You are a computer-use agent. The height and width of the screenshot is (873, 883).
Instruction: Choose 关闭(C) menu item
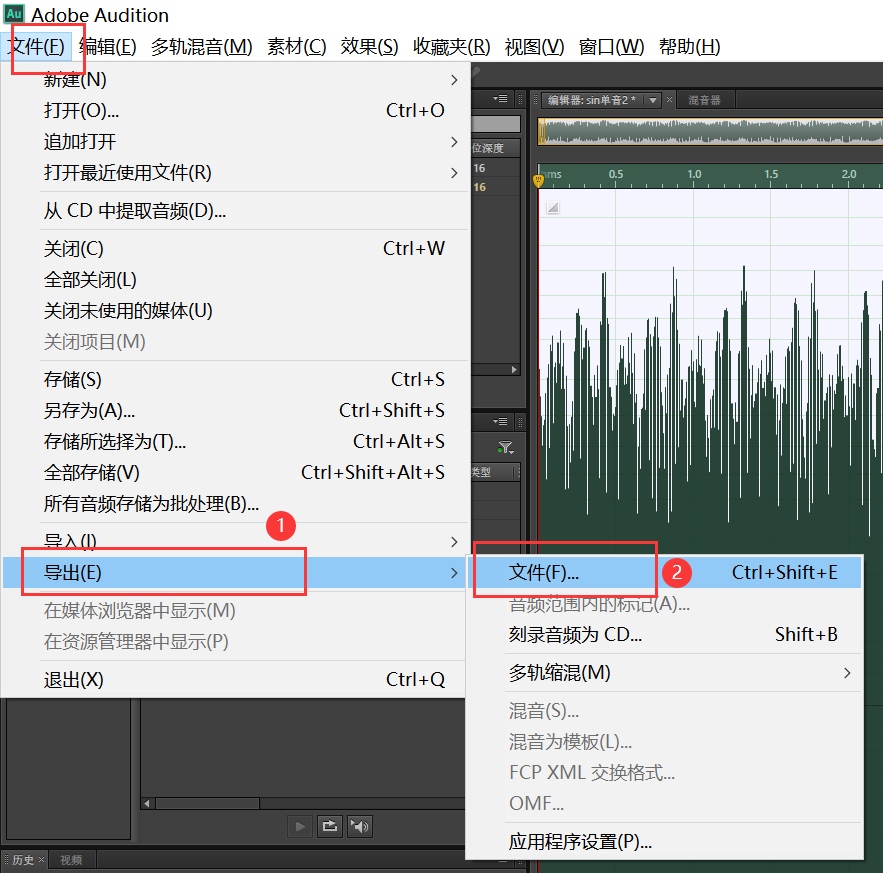(235, 249)
